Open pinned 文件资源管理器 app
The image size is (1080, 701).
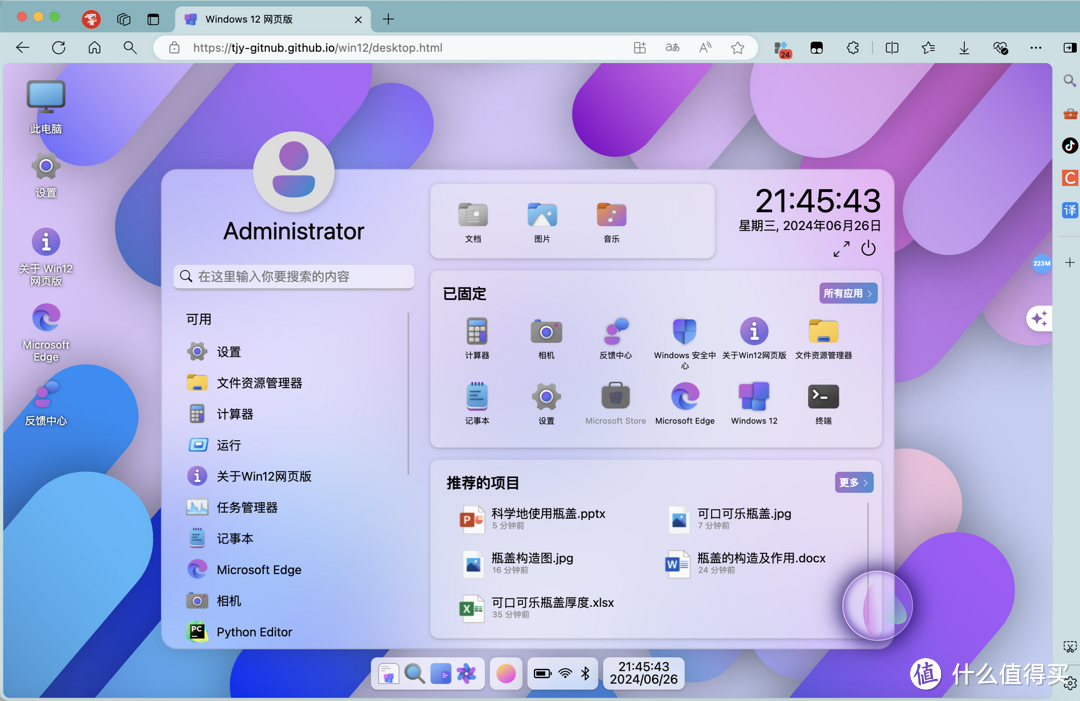pos(823,338)
